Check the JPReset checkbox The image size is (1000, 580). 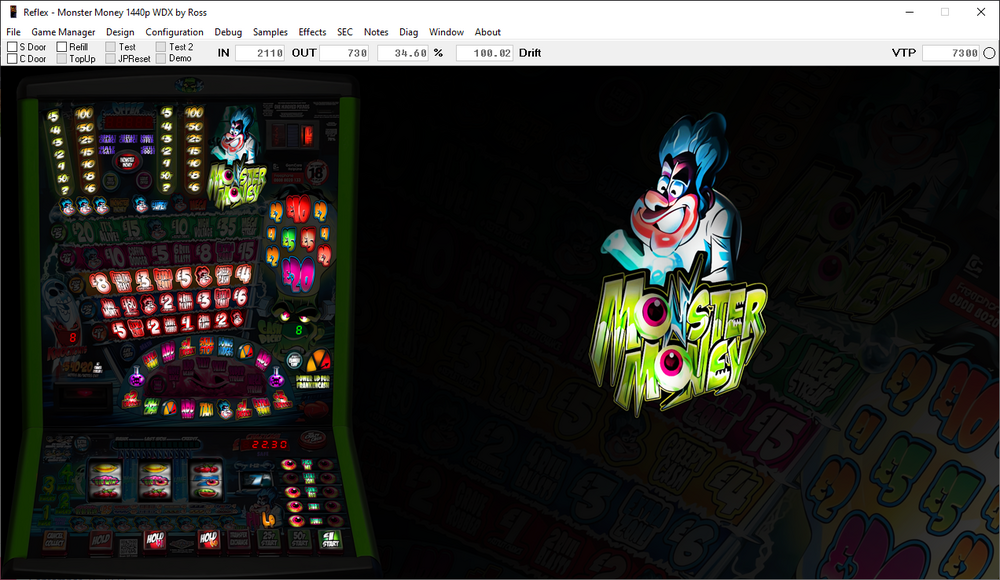click(110, 59)
